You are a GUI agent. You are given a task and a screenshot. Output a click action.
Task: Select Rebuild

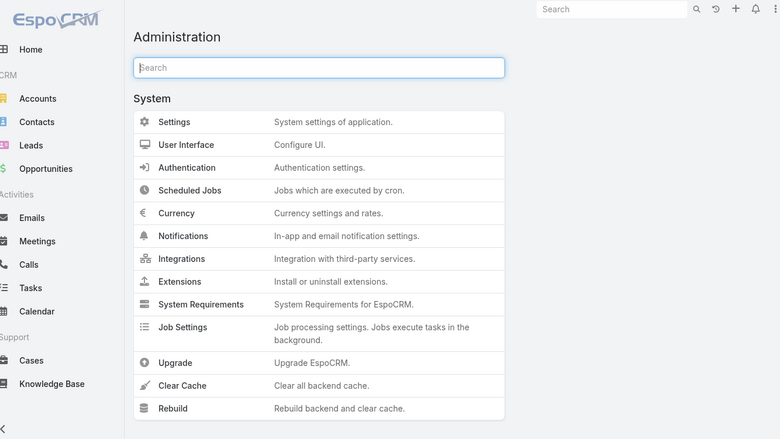click(173, 409)
